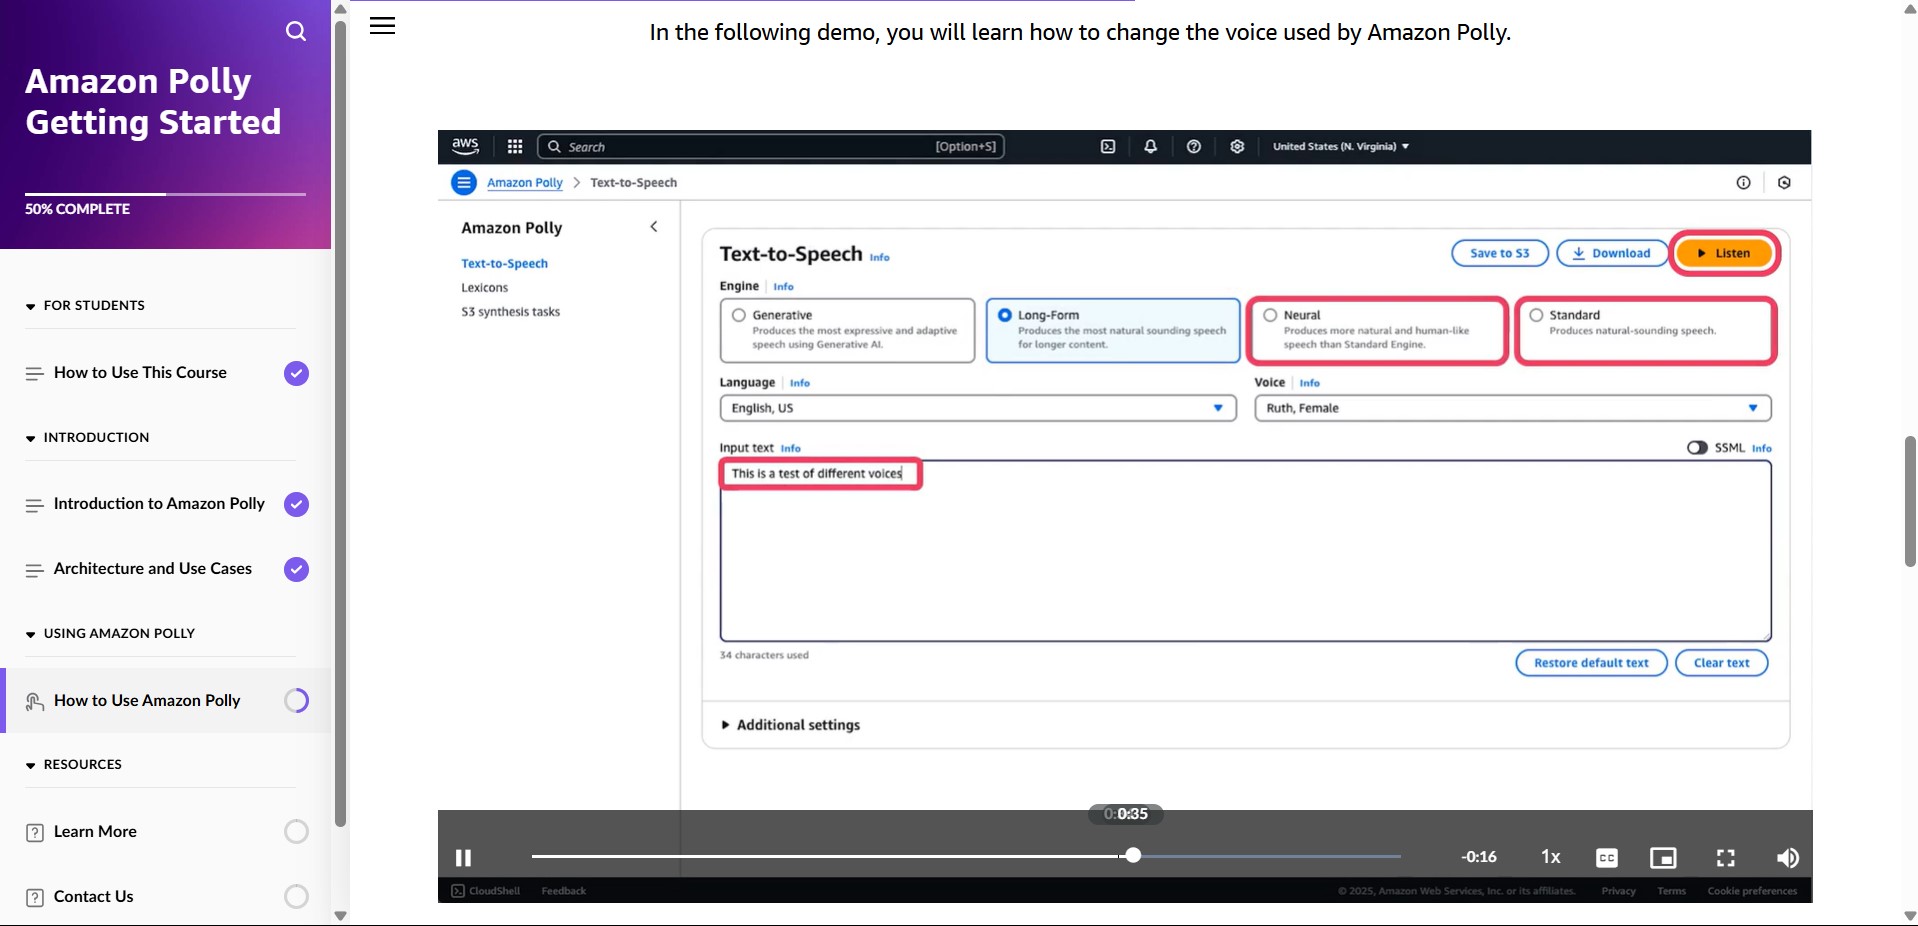Select the Long-Form engine radio button
The image size is (1918, 926).
1005,315
